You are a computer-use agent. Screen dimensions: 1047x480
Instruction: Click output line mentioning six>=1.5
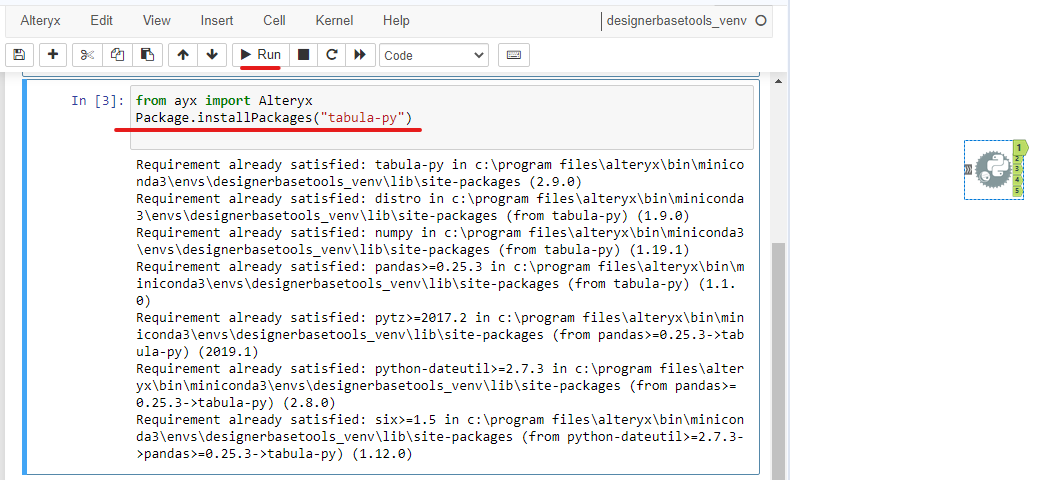439,437
